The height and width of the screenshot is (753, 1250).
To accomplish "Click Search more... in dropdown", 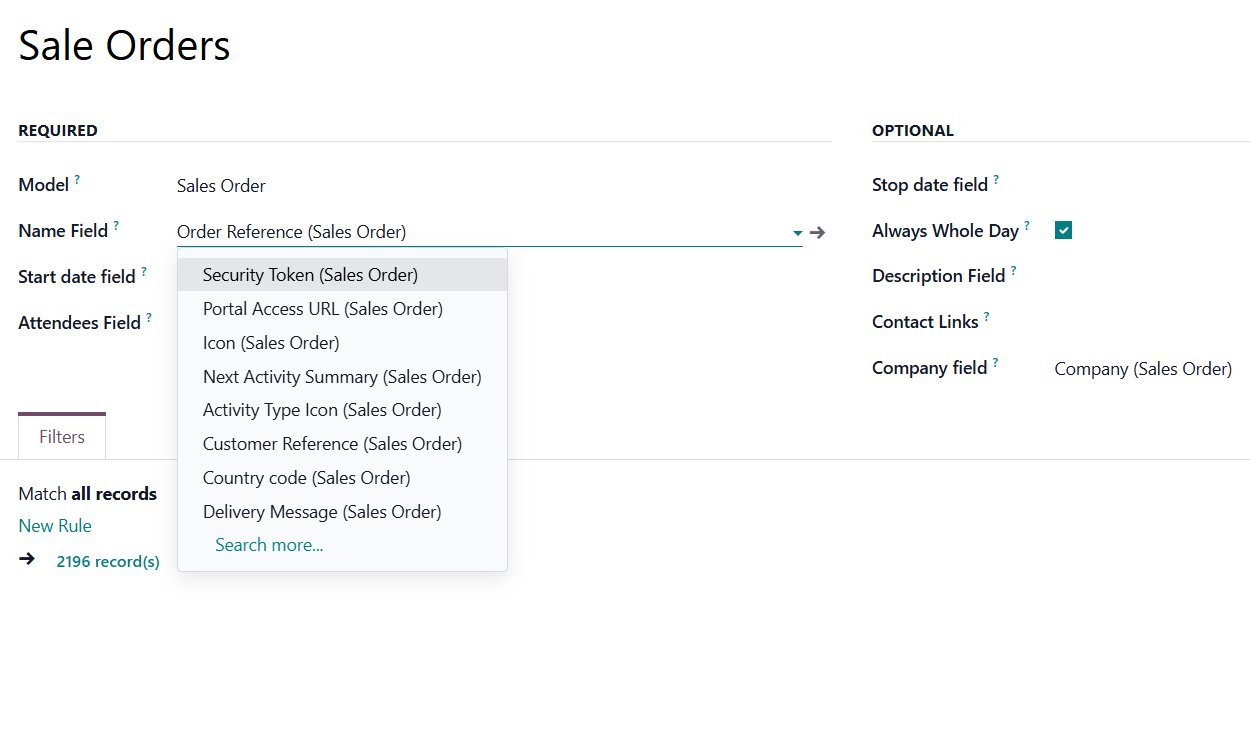I will (269, 545).
